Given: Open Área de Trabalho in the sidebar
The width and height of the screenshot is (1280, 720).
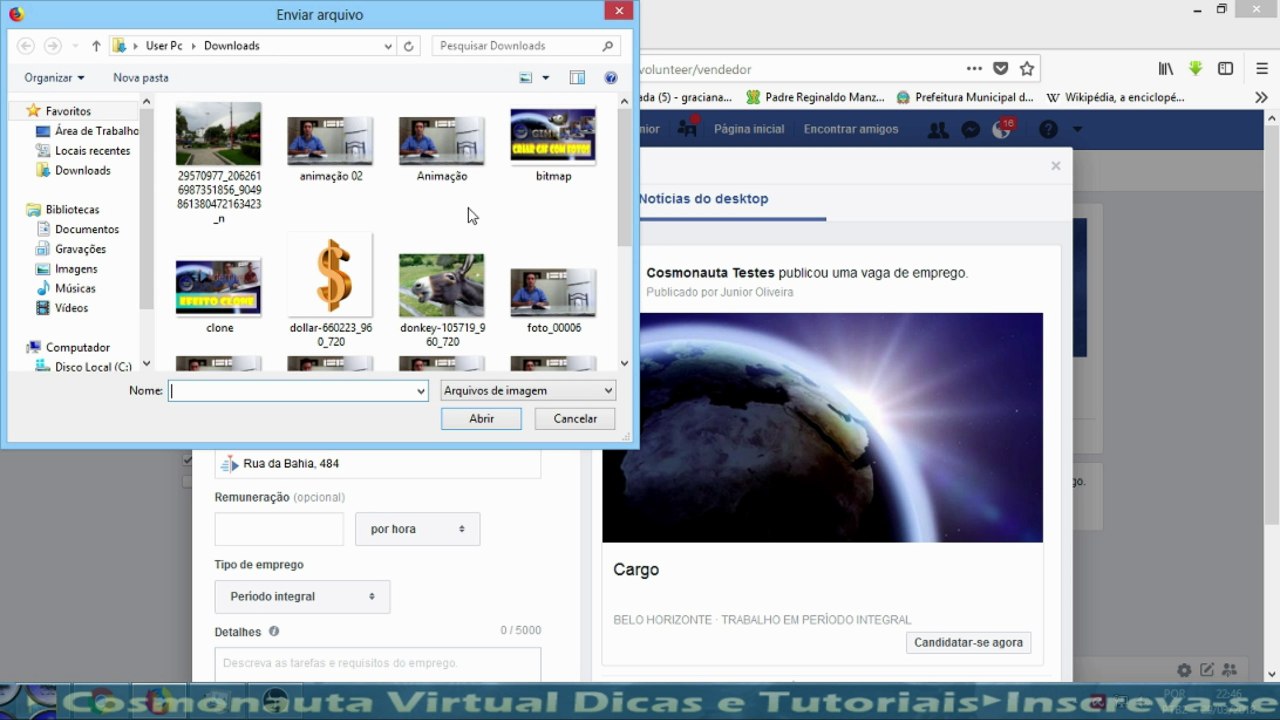Looking at the screenshot, I should [x=96, y=131].
